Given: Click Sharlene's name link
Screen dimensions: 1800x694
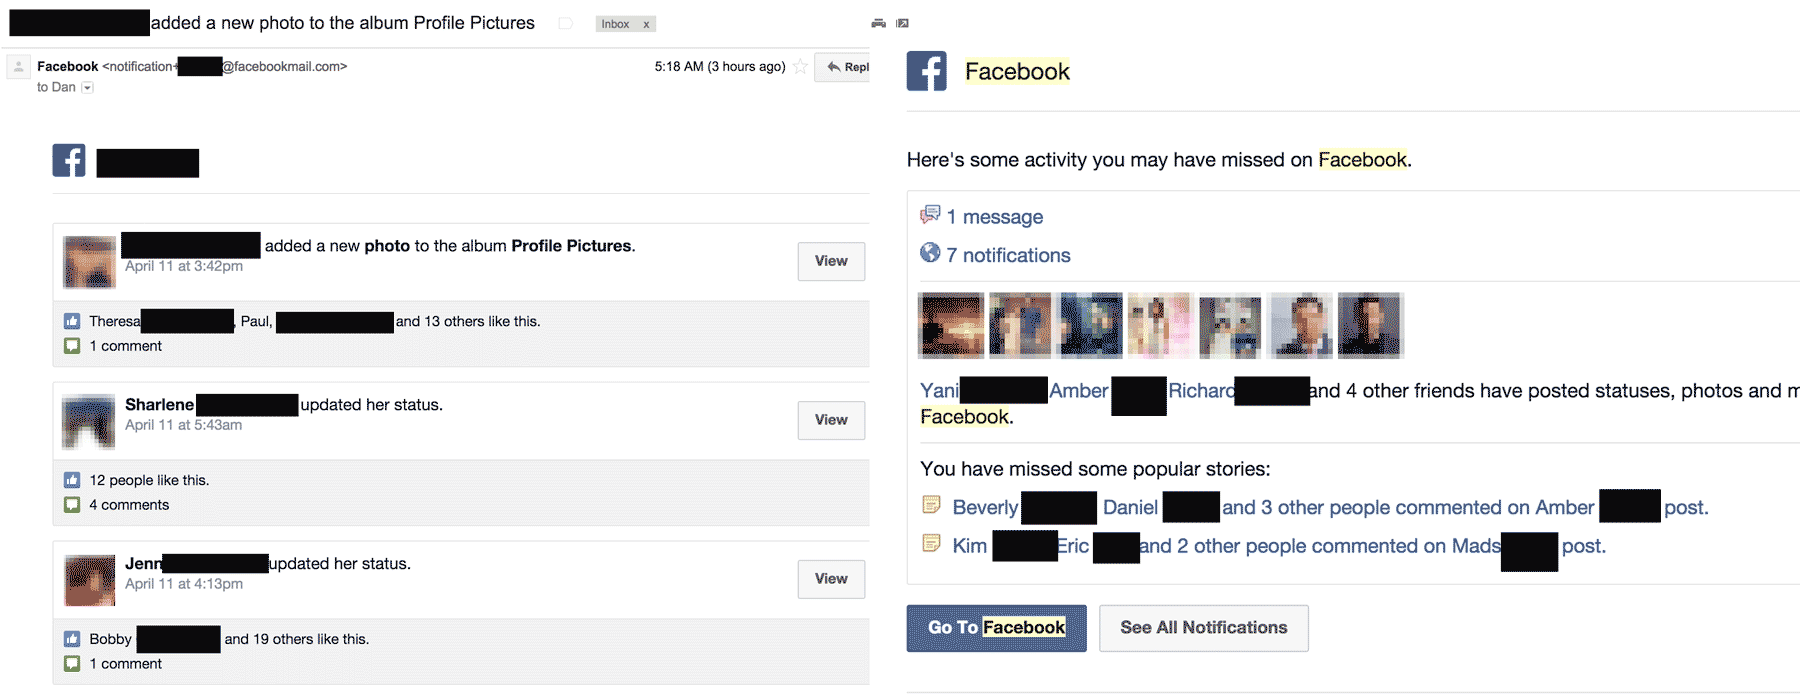Looking at the screenshot, I should pyautogui.click(x=160, y=405).
